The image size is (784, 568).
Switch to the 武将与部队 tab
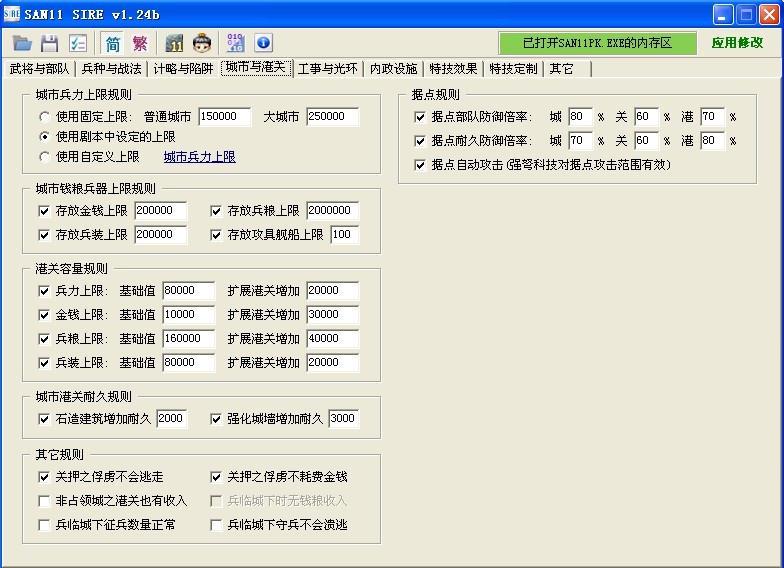[x=39, y=69]
